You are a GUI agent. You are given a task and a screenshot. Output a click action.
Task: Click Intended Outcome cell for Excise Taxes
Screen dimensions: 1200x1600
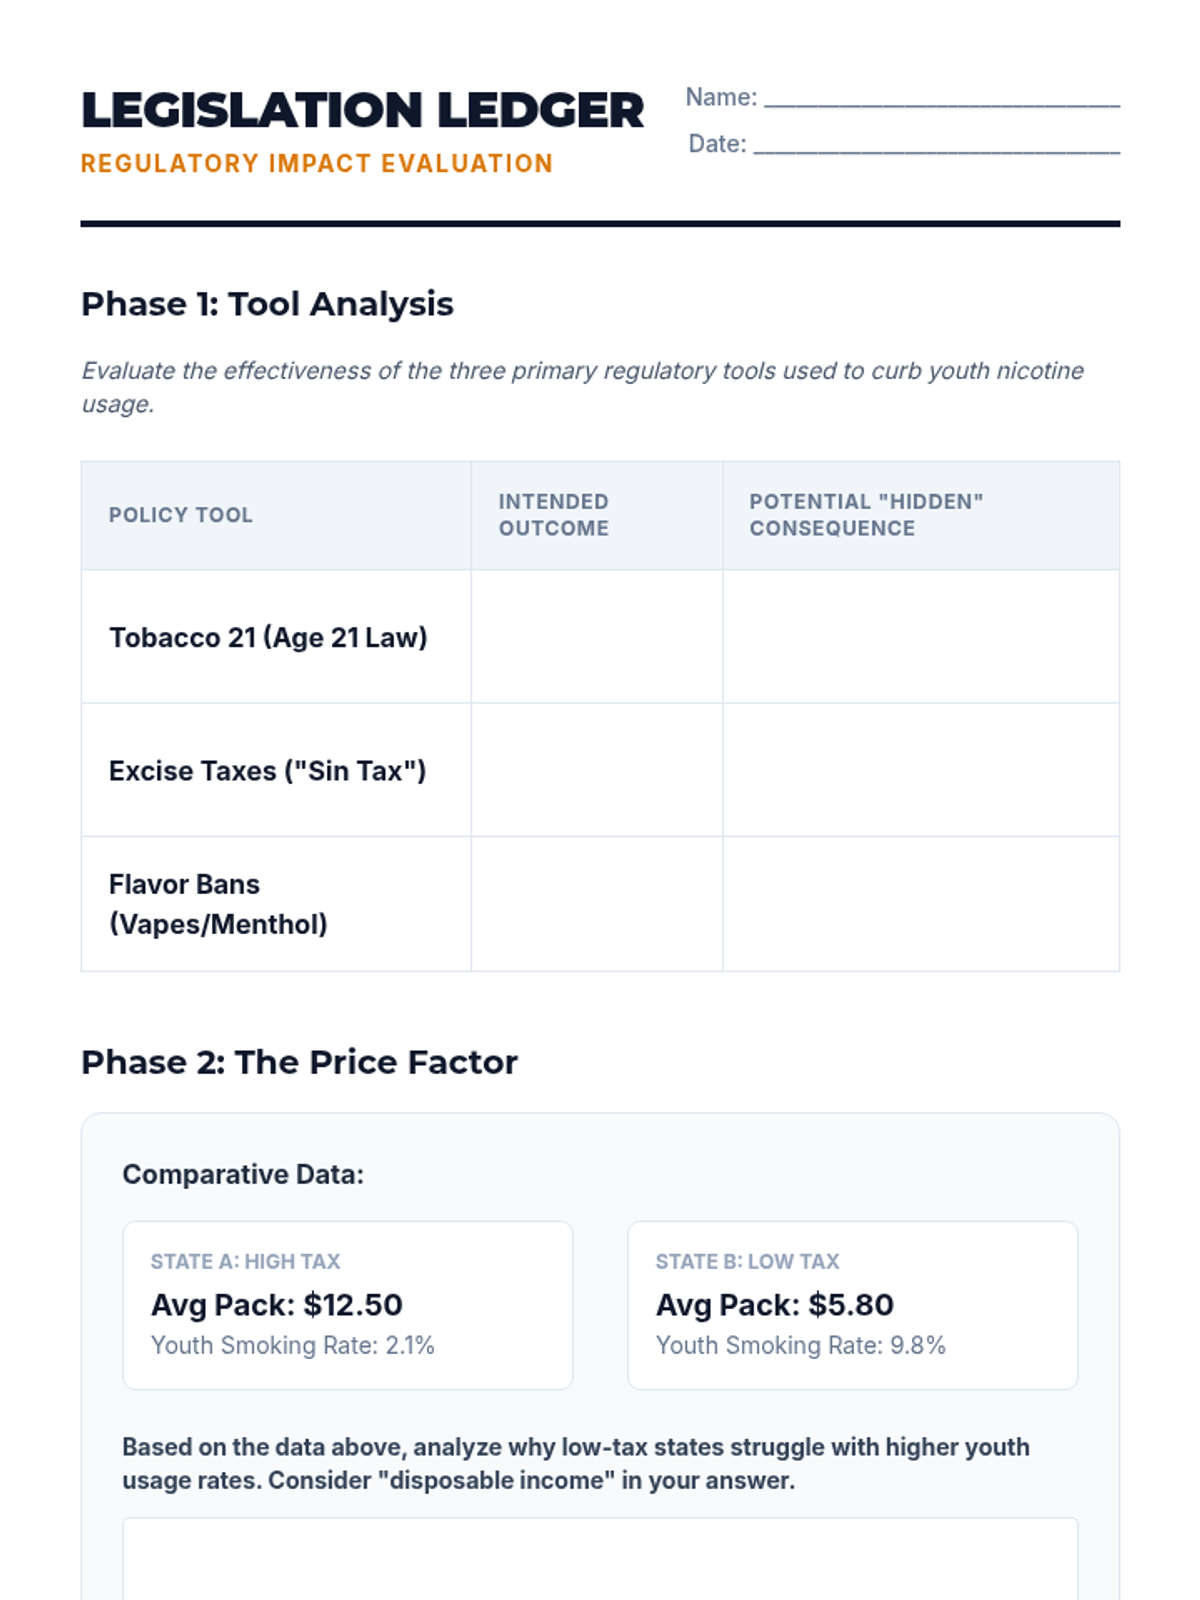(x=597, y=770)
